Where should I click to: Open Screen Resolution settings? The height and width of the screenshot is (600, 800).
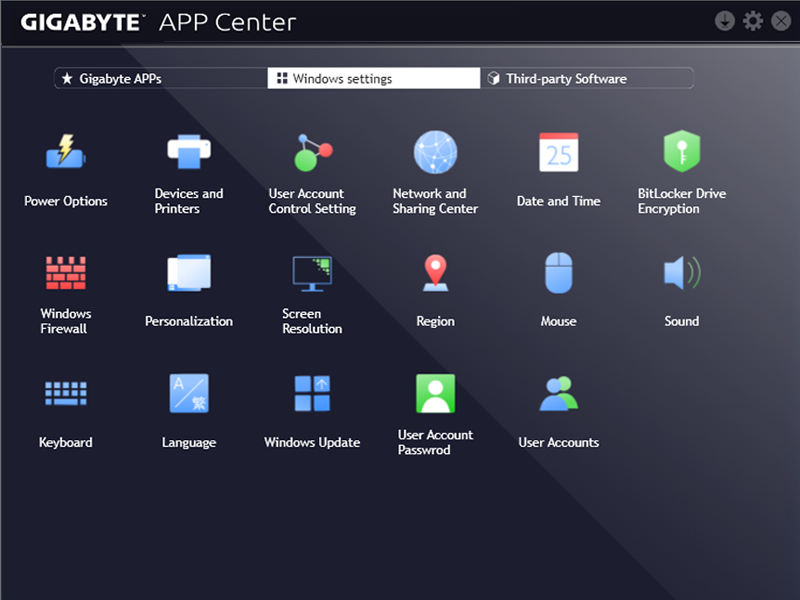pos(312,273)
